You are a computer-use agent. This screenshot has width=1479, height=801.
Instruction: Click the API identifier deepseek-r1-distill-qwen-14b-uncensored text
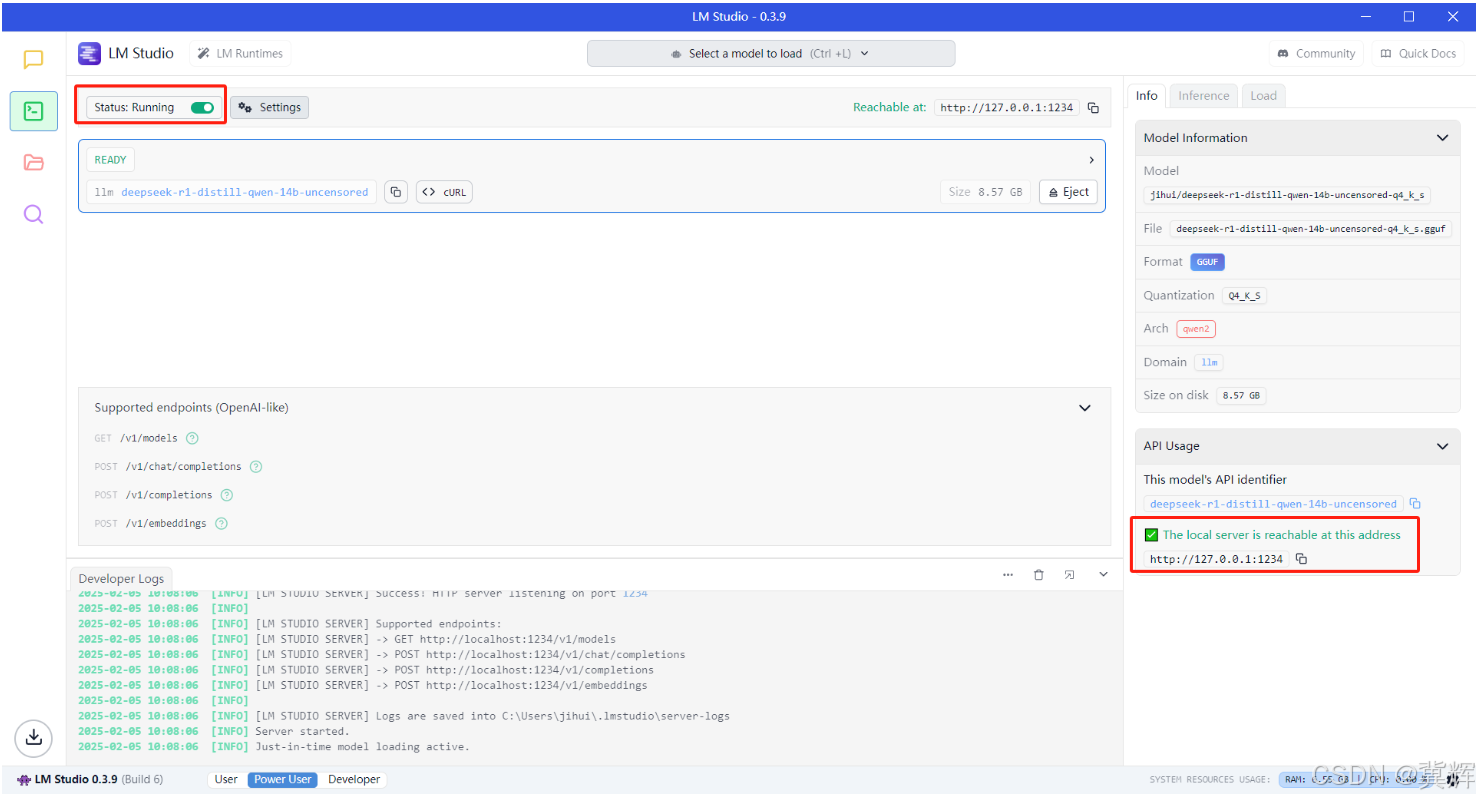coord(1273,504)
